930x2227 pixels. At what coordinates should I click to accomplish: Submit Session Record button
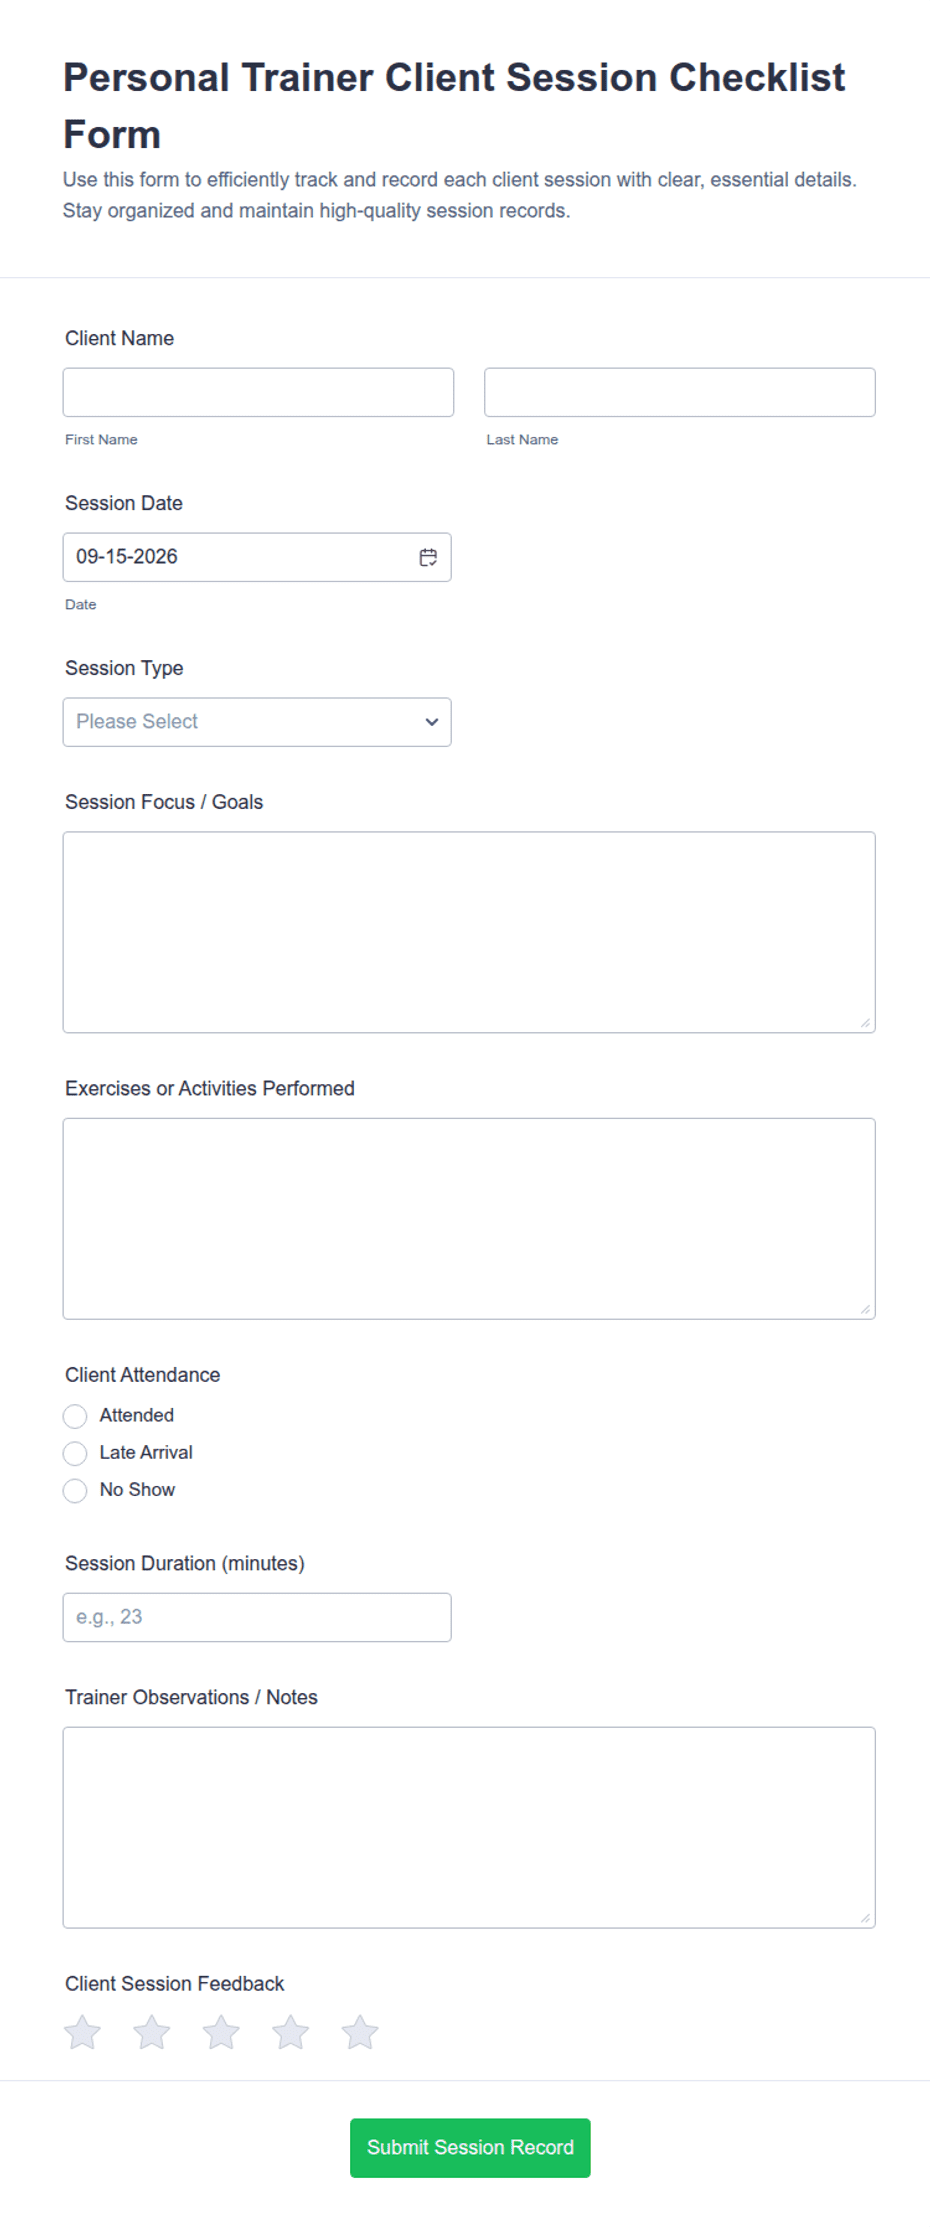[470, 2147]
